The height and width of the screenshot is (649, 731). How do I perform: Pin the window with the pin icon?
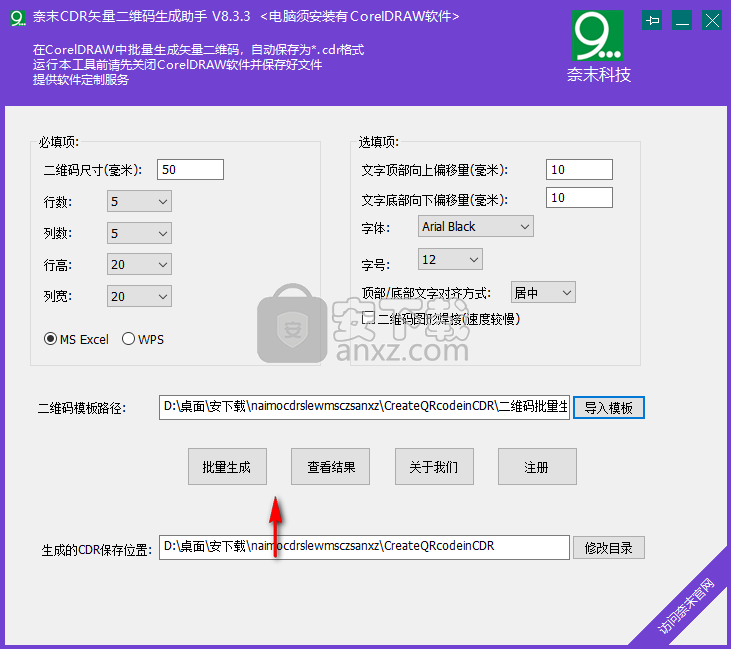point(652,21)
